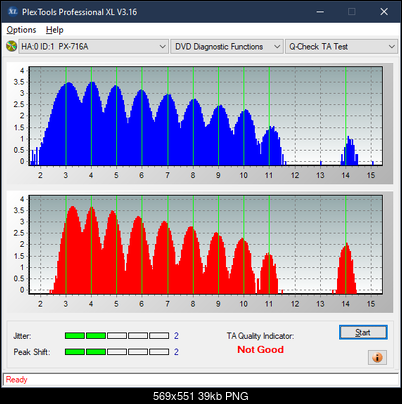
Task: Click the Ready status bar text
Action: coord(17,380)
